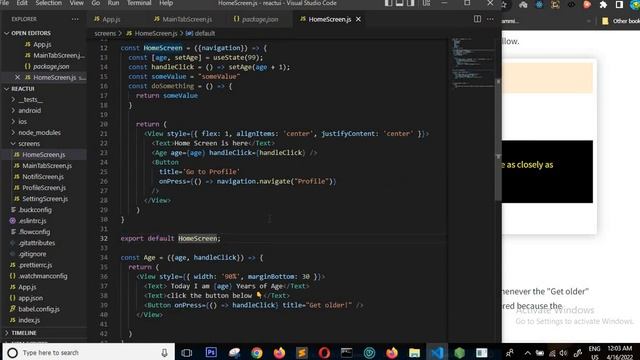640x360 pixels.
Task: Open the network icon in the system tray
Action: point(552,353)
